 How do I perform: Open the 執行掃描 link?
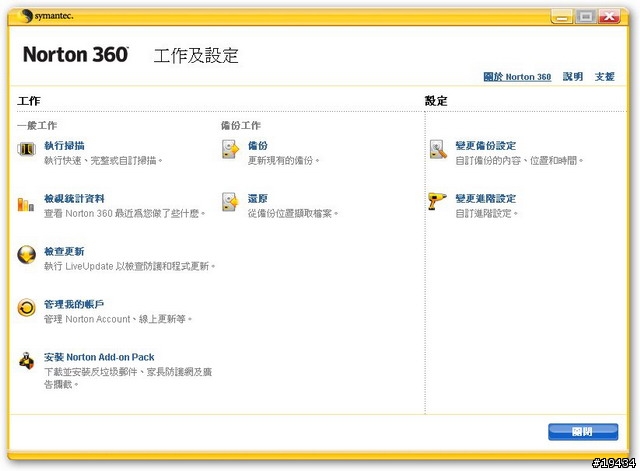(64, 146)
